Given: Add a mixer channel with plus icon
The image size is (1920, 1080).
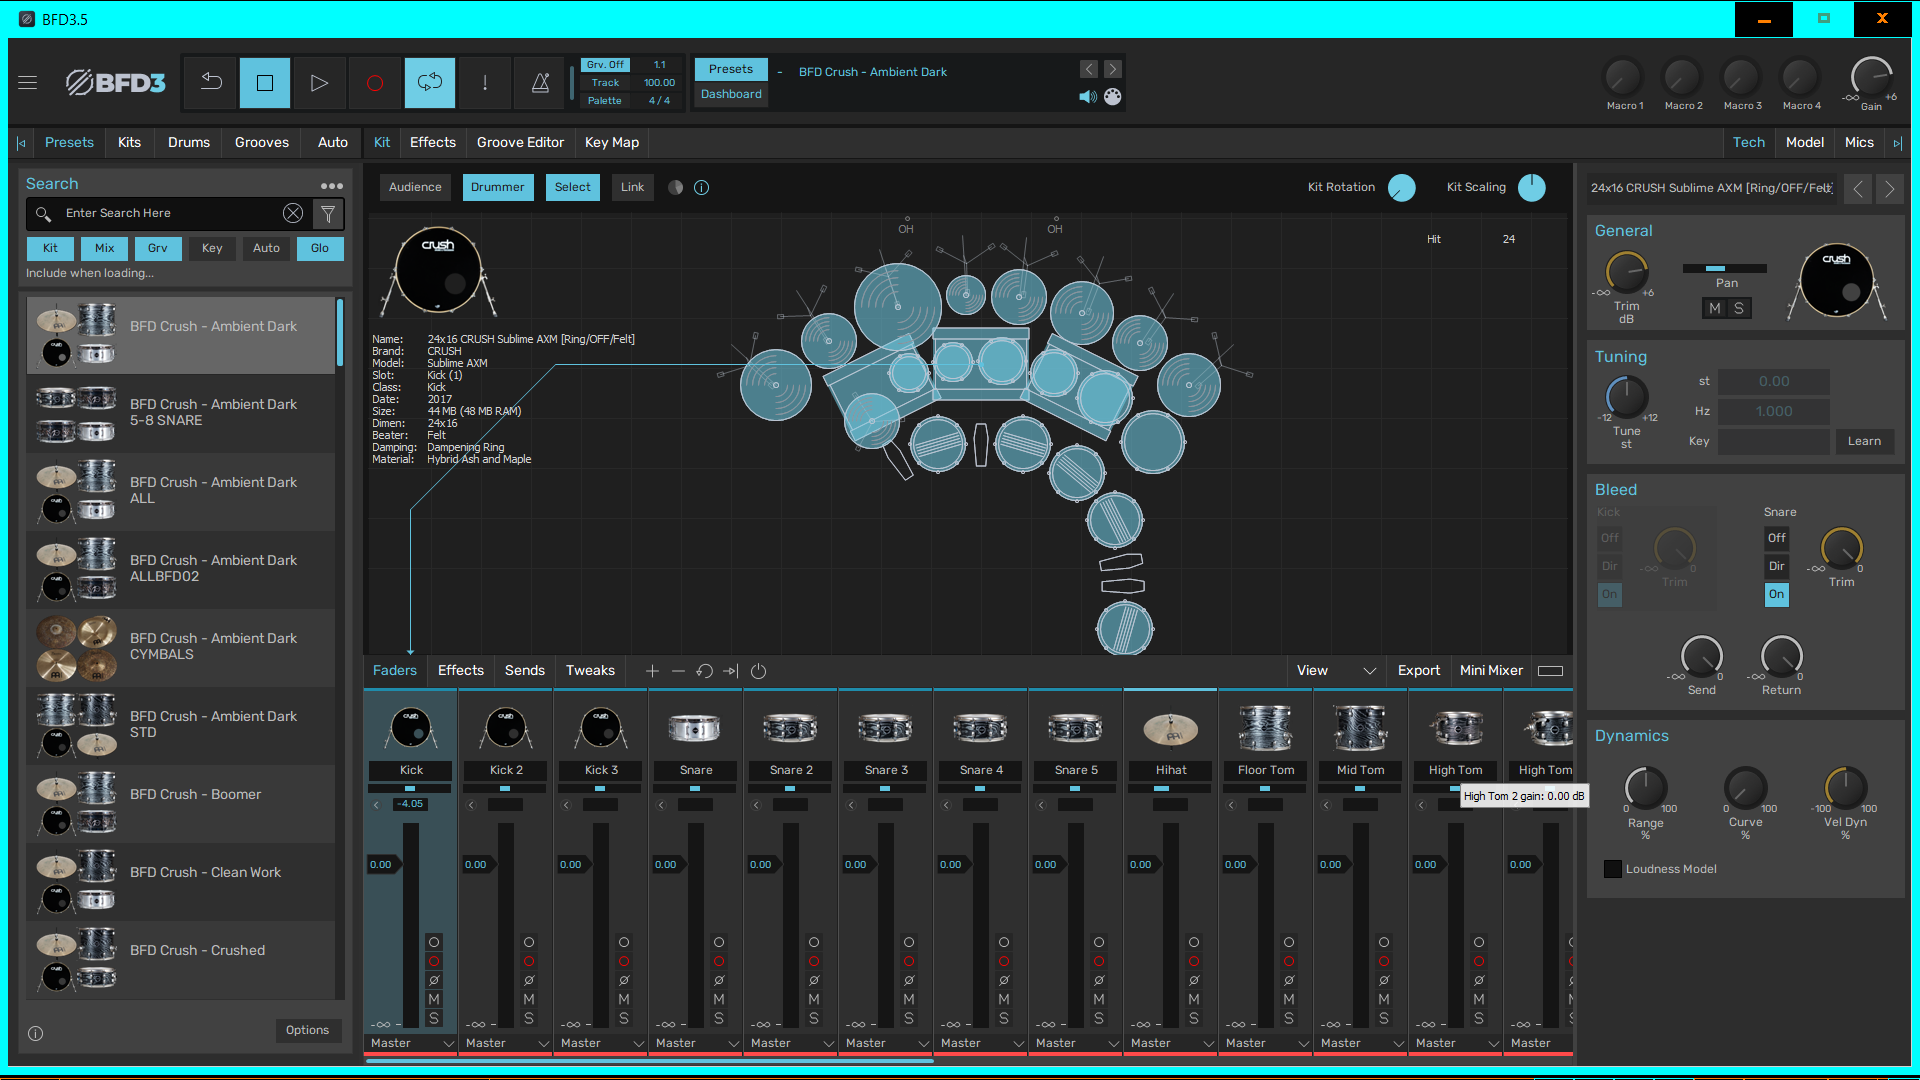Looking at the screenshot, I should pyautogui.click(x=652, y=671).
